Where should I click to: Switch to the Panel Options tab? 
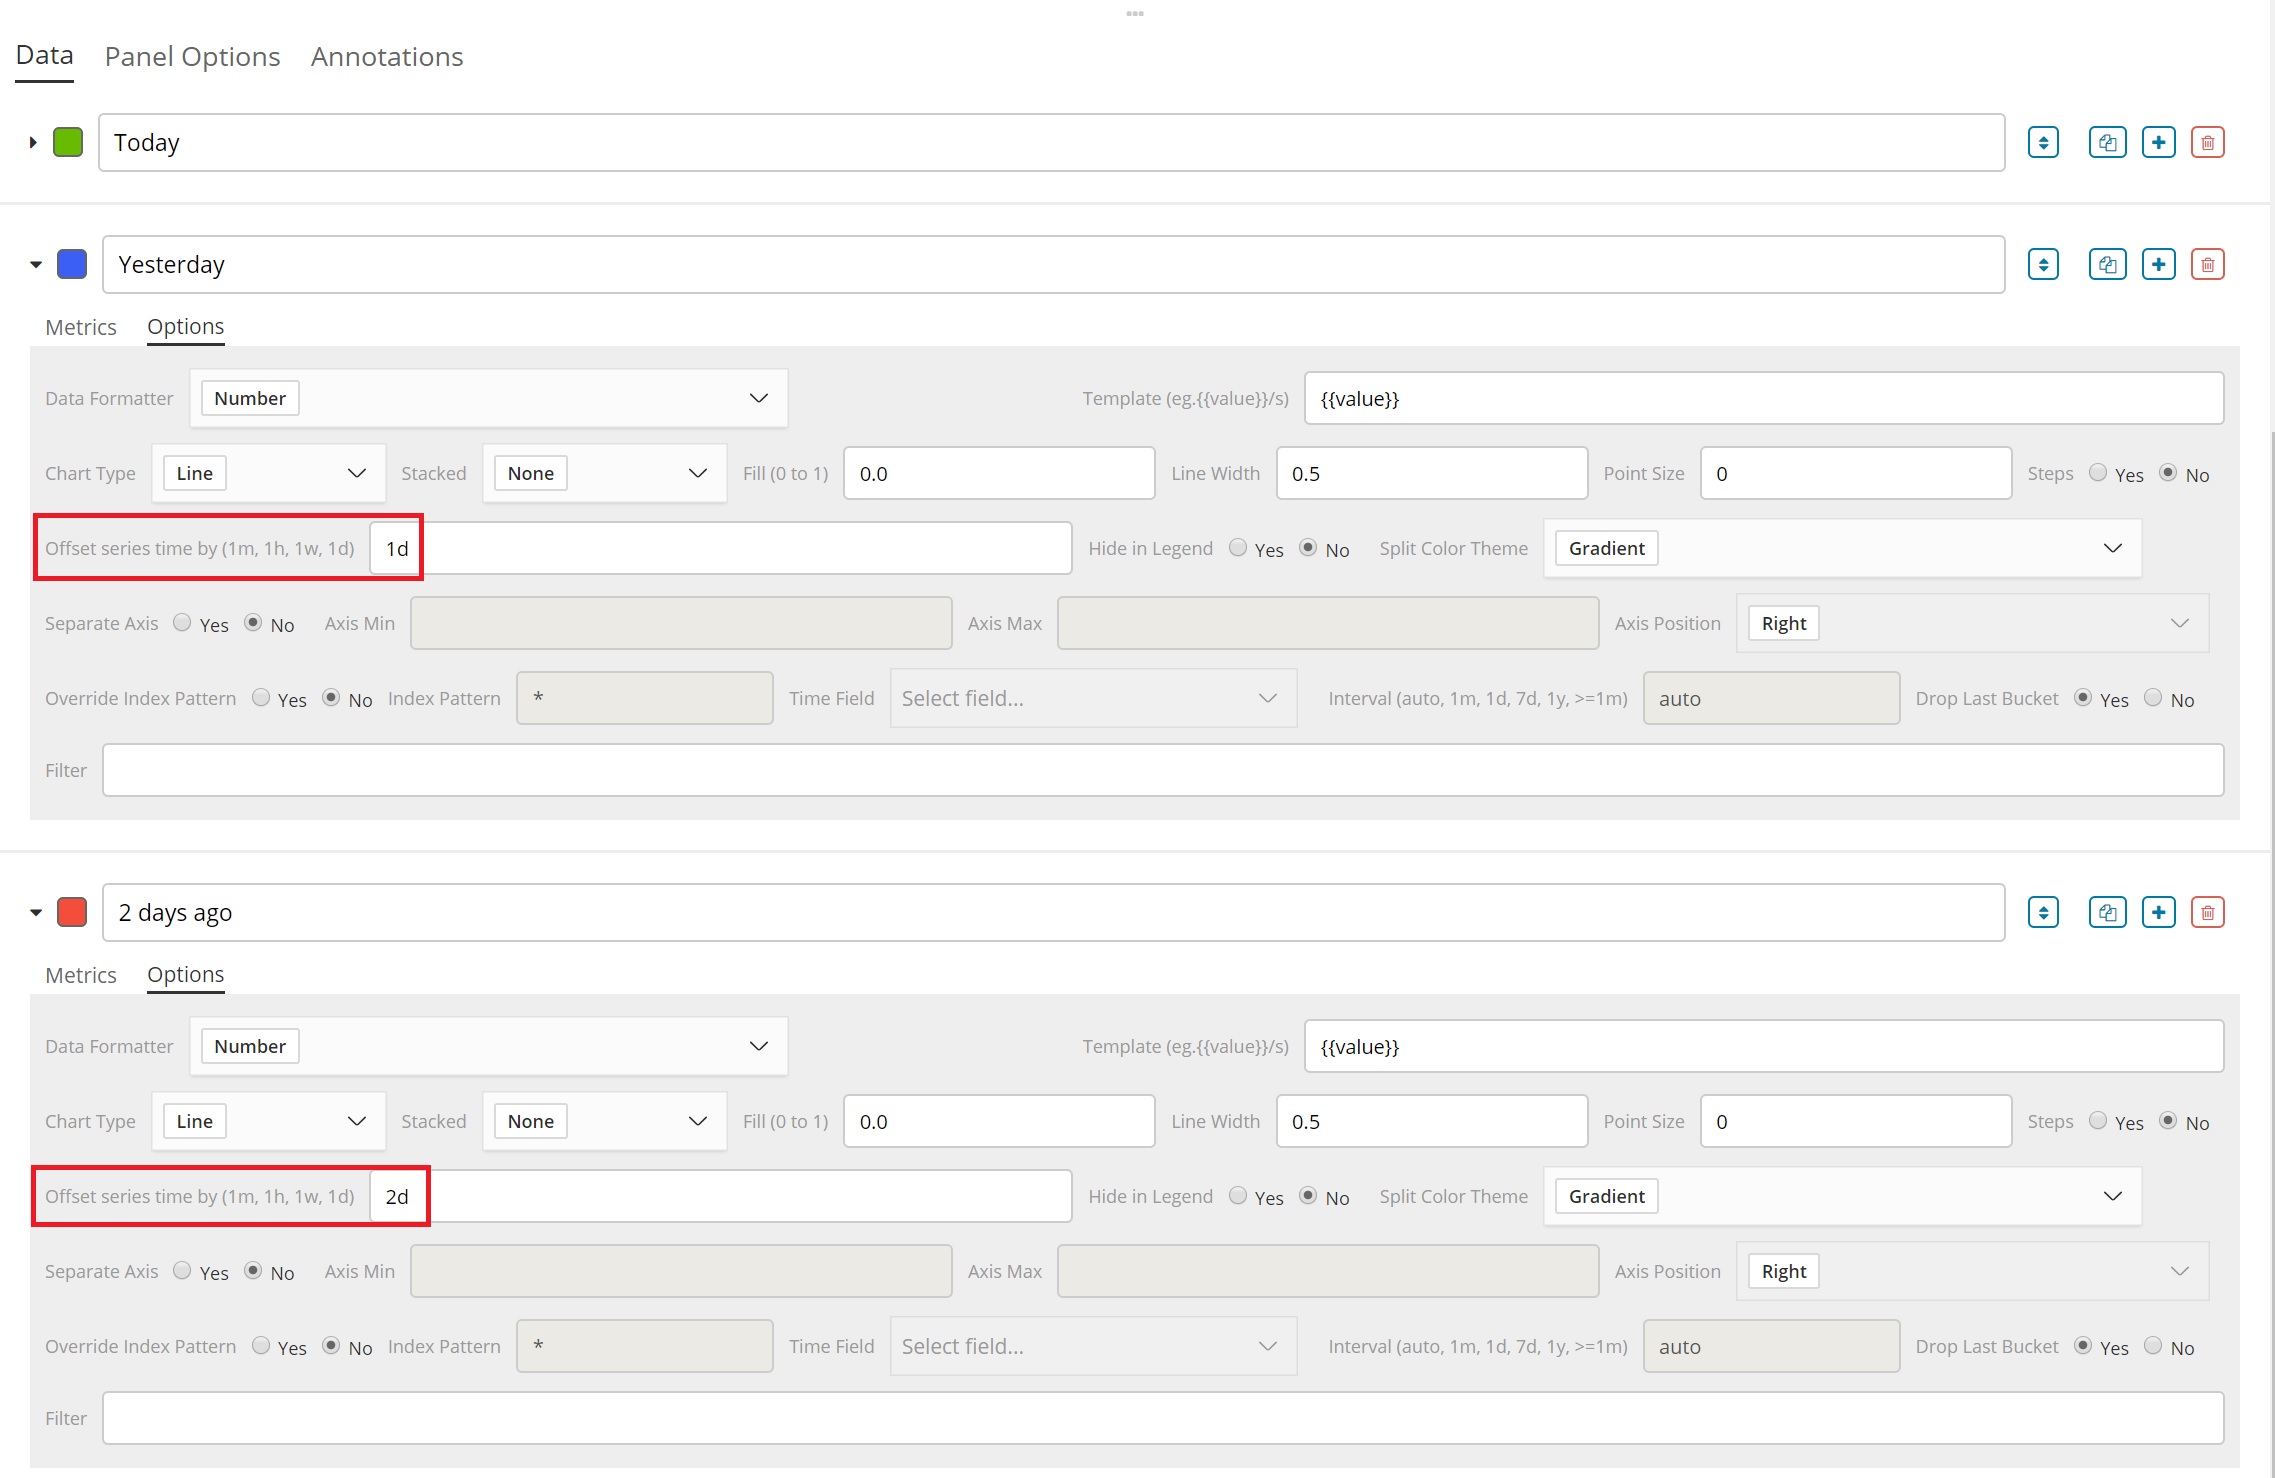coord(192,57)
